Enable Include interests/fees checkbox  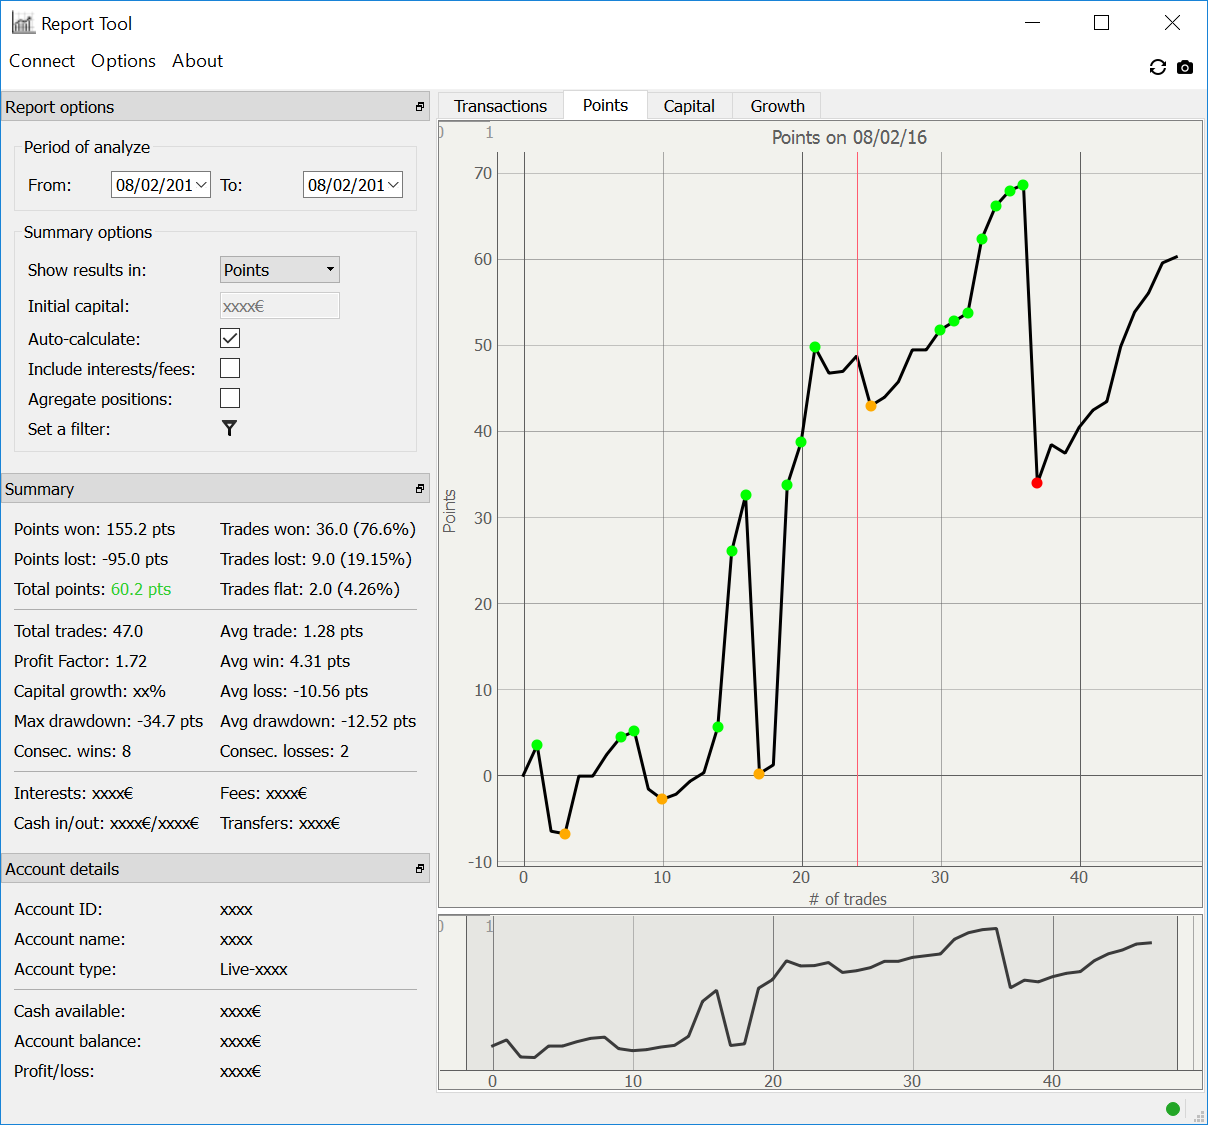pos(230,368)
